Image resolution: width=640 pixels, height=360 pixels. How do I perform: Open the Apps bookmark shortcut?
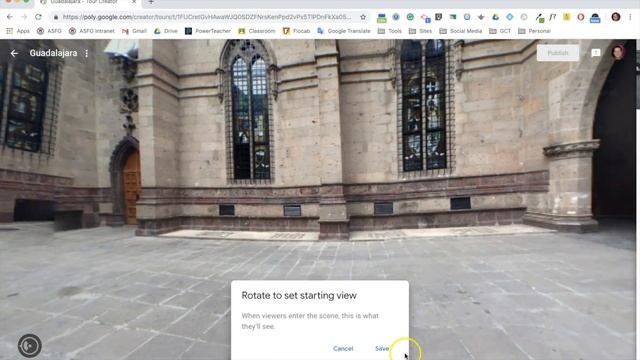[18, 31]
